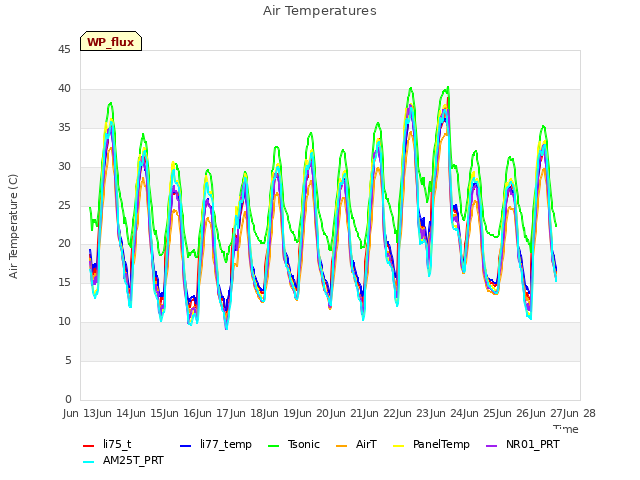Click the cyan AM25T_PRT legend marker

[89, 462]
